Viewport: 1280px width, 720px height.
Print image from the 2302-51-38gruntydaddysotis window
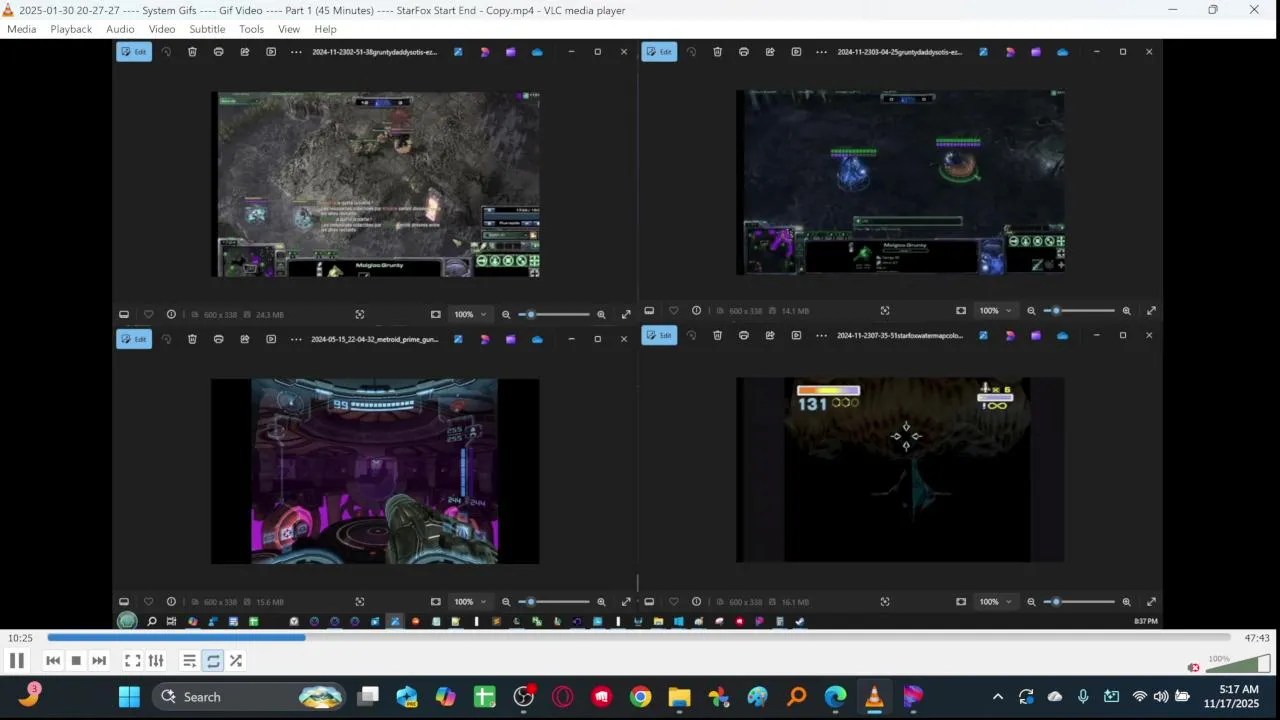click(x=218, y=52)
